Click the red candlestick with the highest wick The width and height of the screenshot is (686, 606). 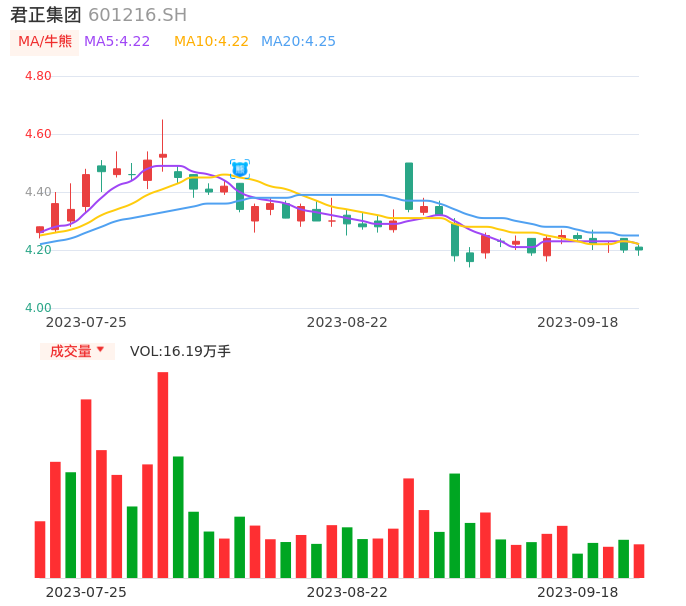tap(163, 155)
